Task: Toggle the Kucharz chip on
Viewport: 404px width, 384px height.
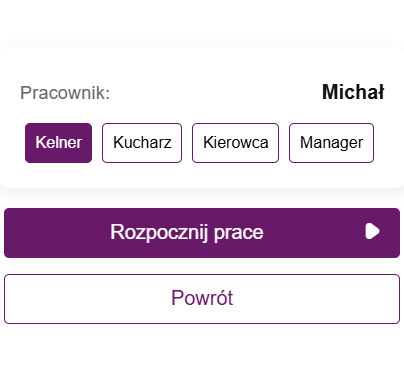Action: tap(142, 143)
